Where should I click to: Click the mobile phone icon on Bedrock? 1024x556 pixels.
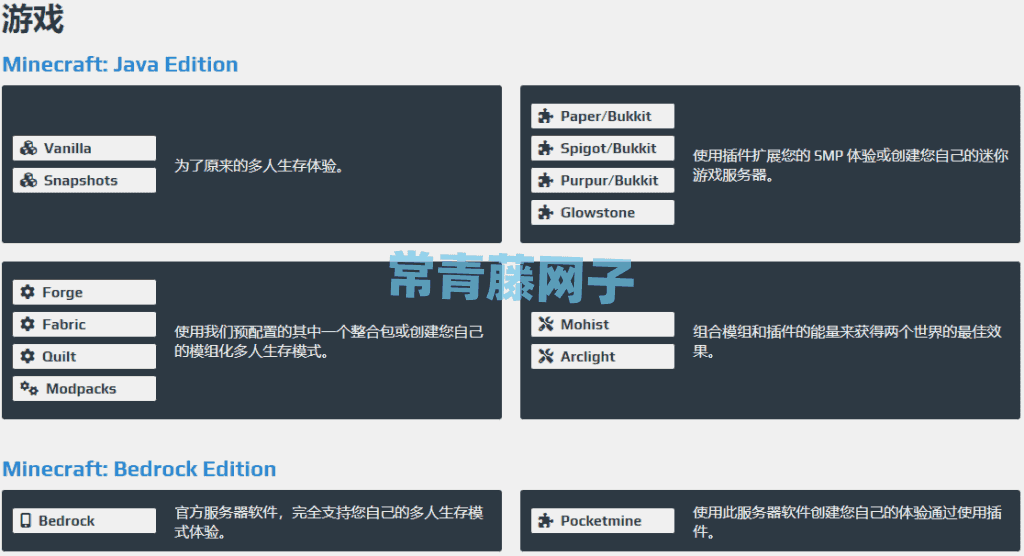pyautogui.click(x=25, y=521)
